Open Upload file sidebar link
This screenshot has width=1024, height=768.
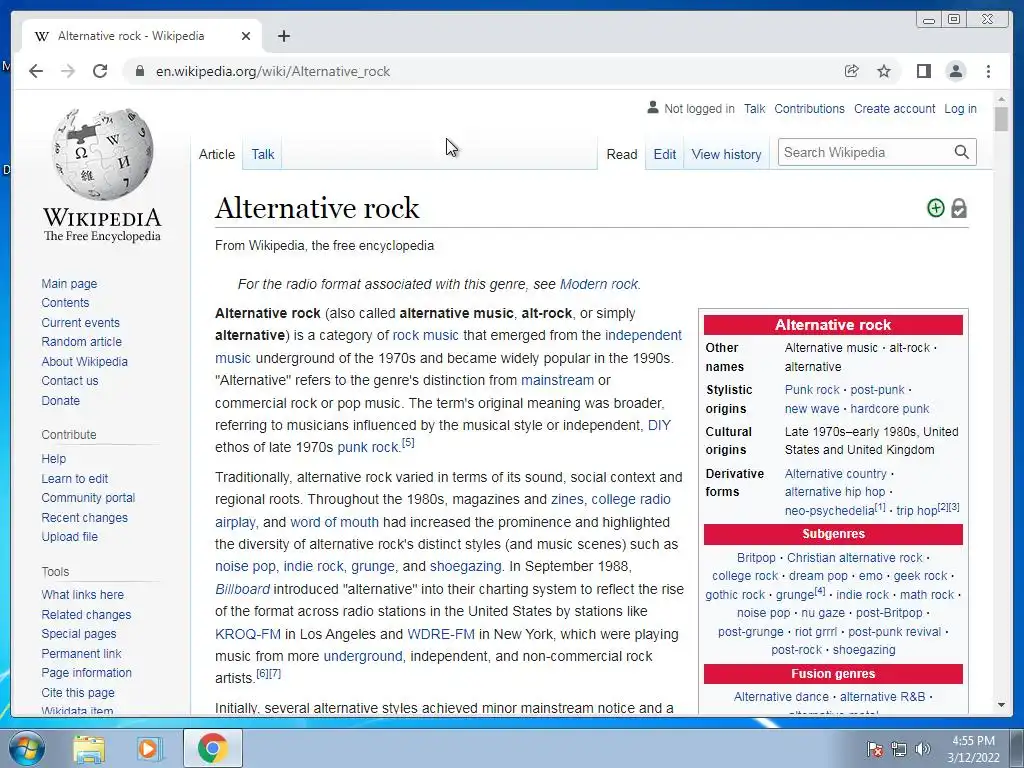point(69,536)
